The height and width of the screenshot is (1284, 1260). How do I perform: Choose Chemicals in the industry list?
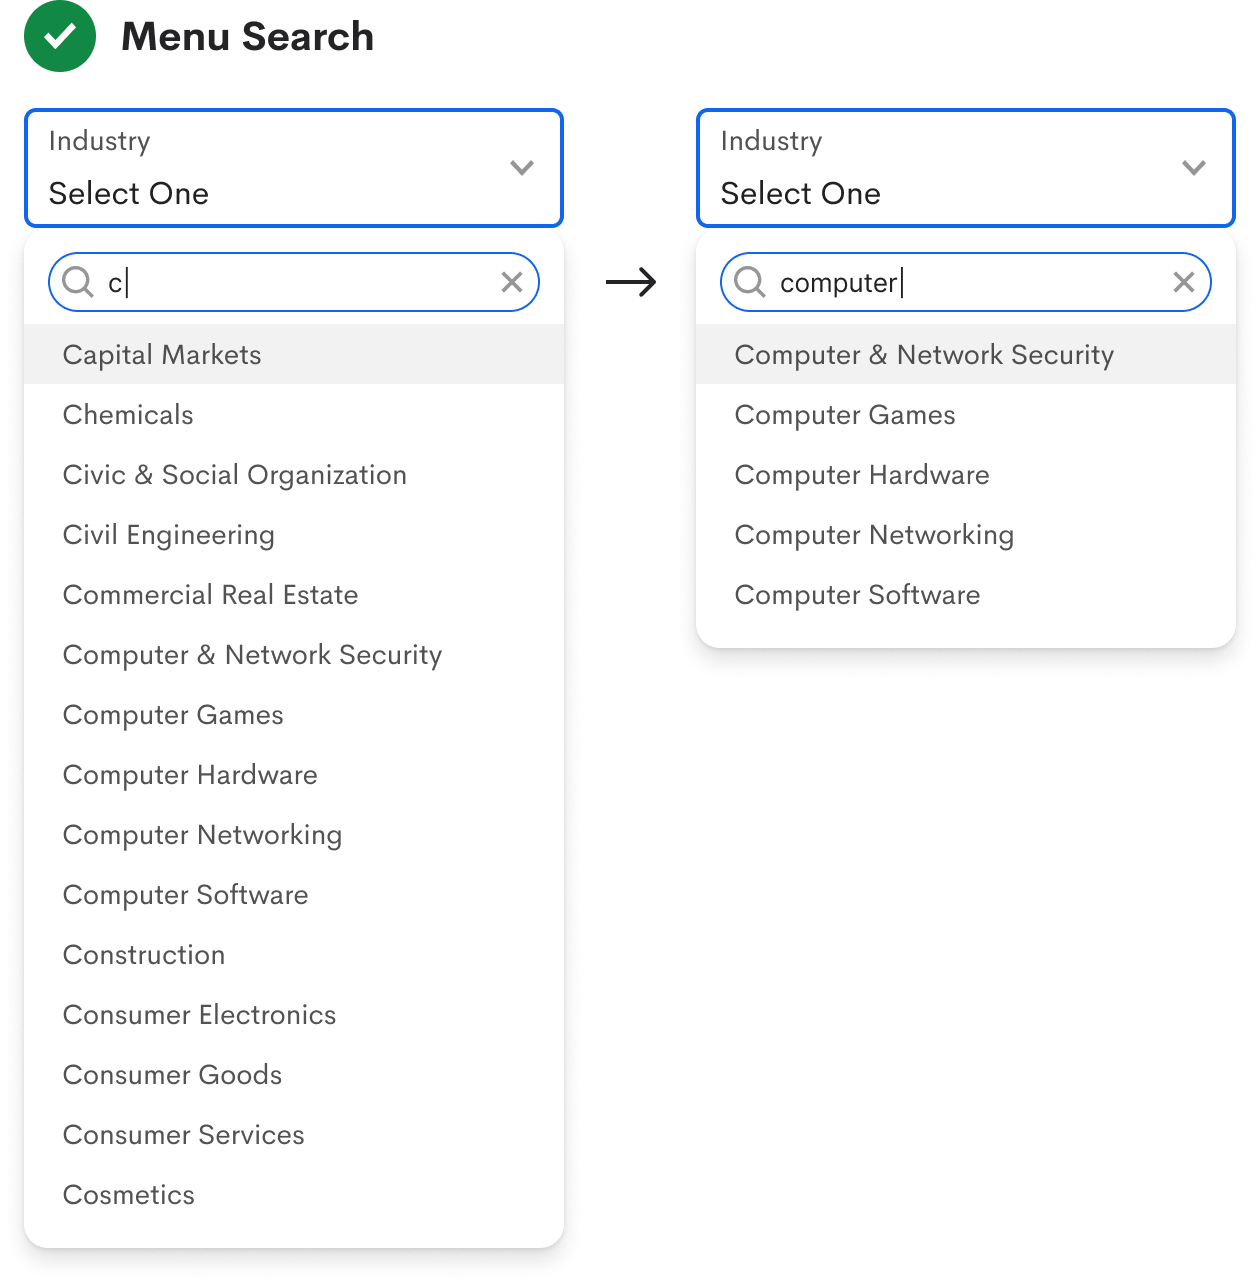point(128,415)
